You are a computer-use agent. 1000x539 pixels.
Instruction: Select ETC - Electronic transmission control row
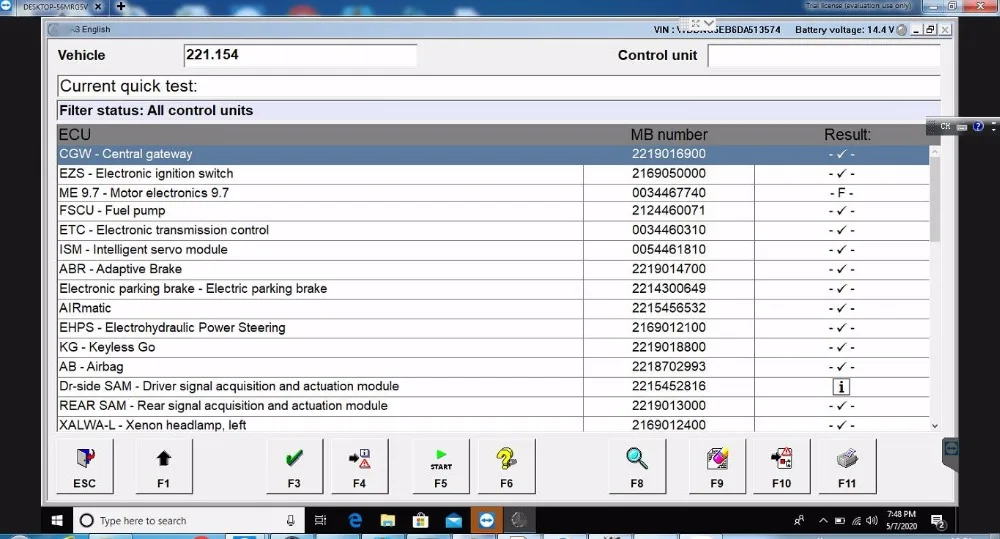(x=493, y=230)
